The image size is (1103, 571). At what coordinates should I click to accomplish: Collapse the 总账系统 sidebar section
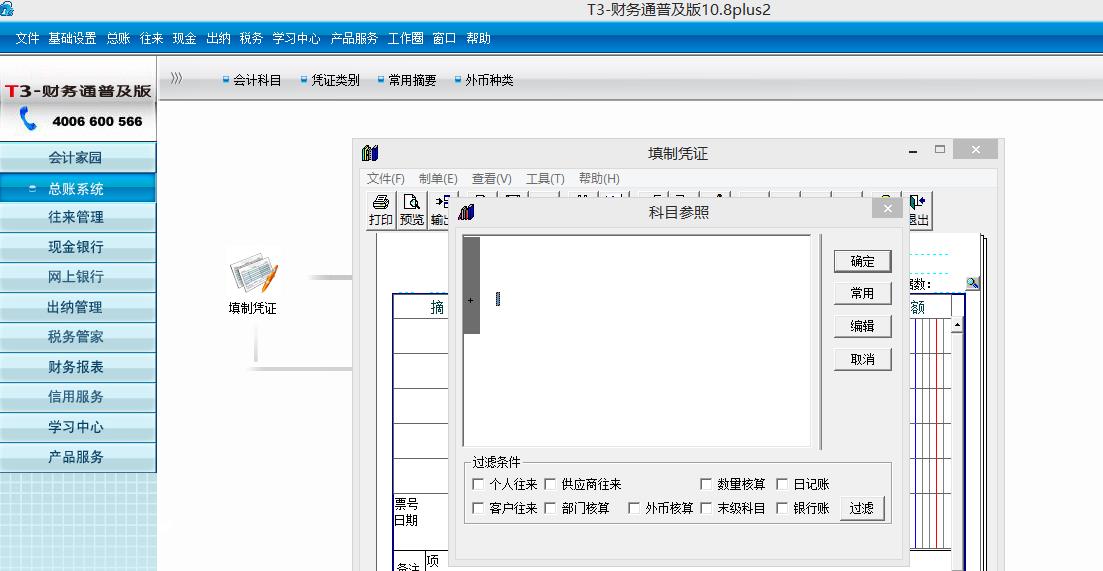tap(77, 188)
